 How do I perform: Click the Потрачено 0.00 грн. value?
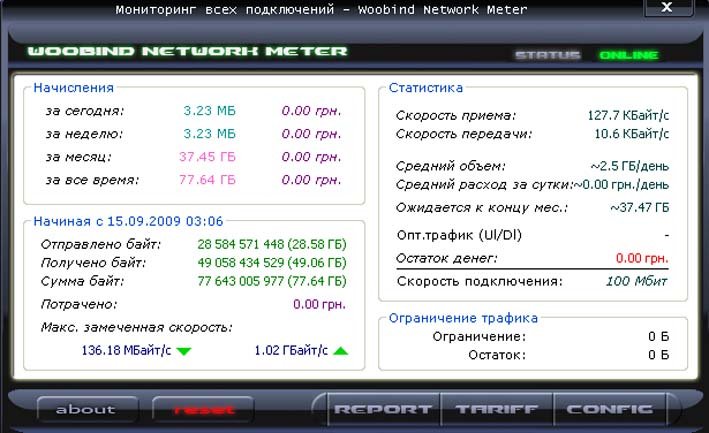point(319,304)
